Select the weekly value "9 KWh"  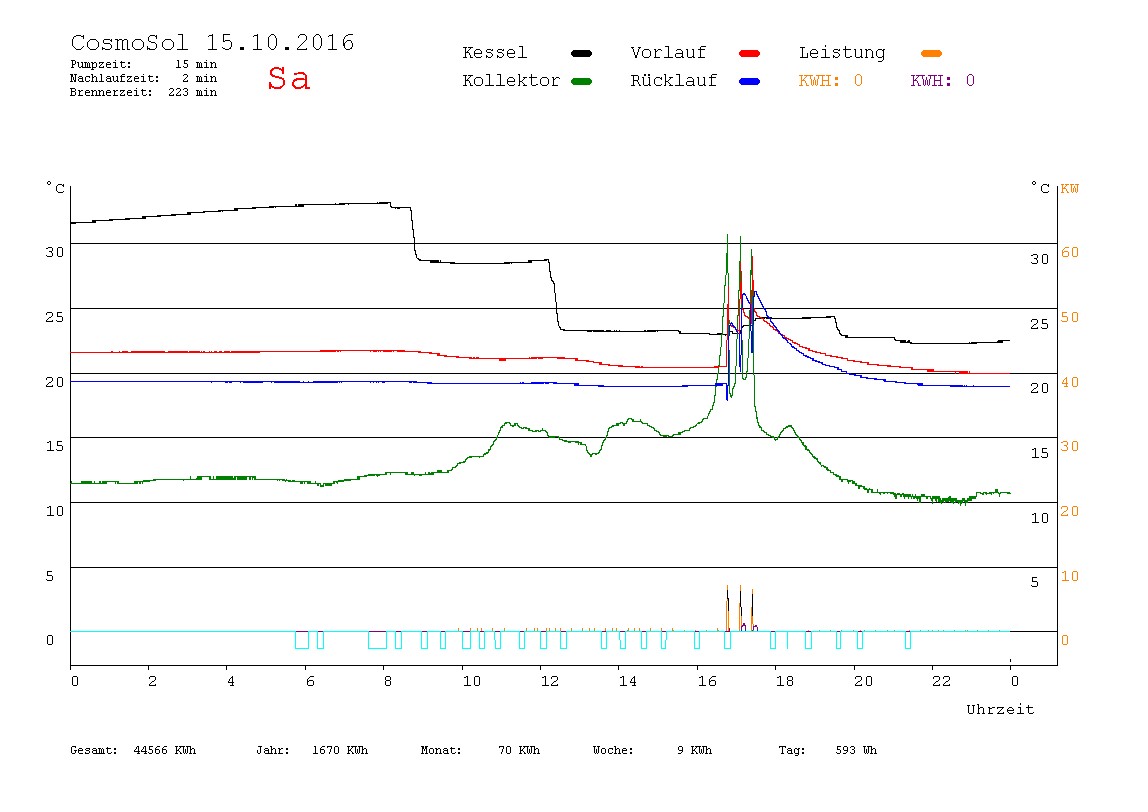pos(694,750)
